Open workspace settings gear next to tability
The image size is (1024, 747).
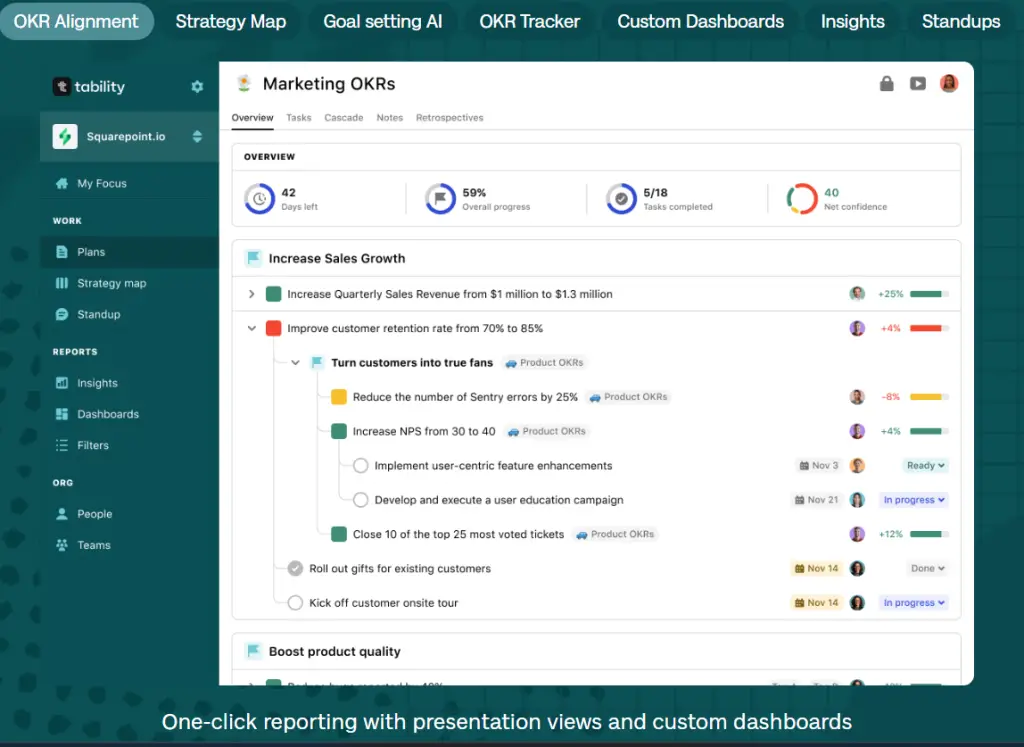click(x=197, y=86)
